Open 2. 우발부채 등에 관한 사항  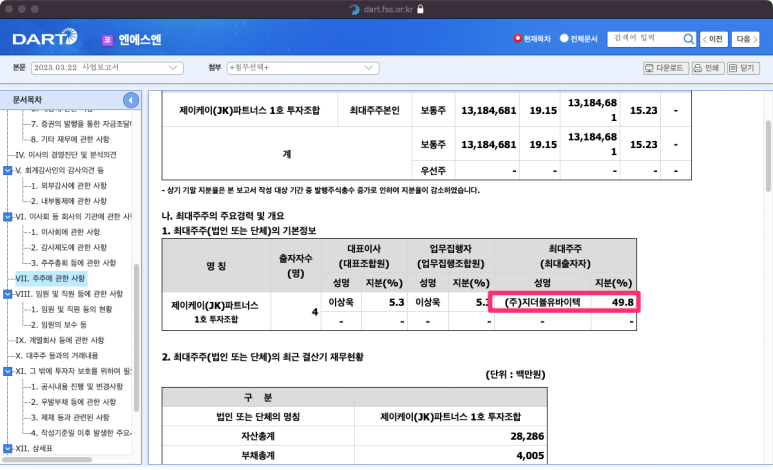click(x=73, y=402)
